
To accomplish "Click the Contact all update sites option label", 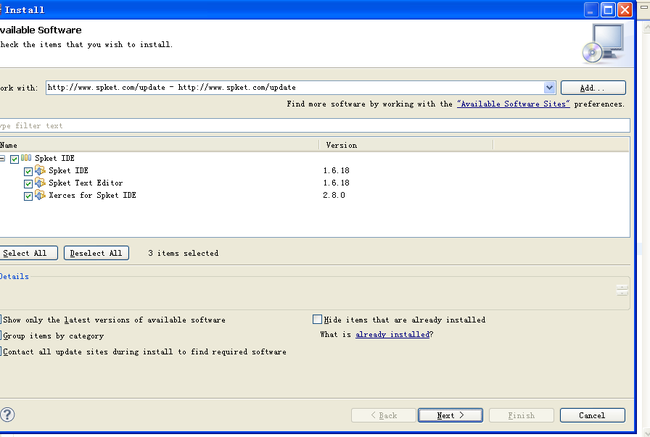I will 144,352.
